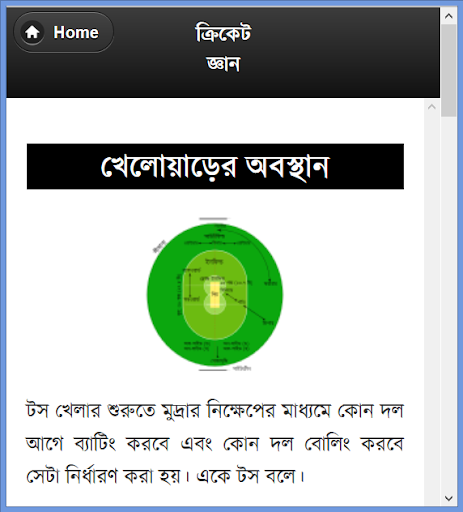Click the house icon in the header
Screen dimensions: 463x512
(x=32, y=32)
